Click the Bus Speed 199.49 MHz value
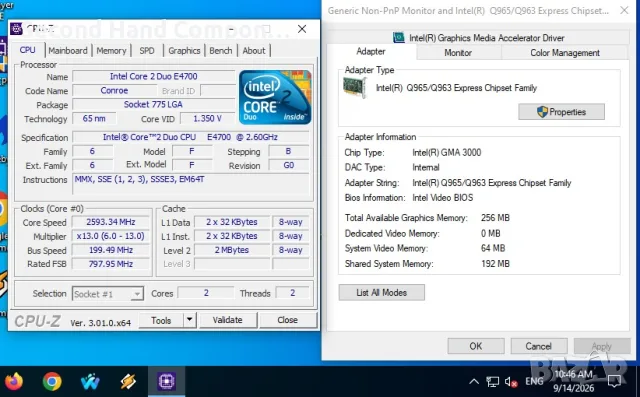The height and width of the screenshot is (397, 640). pyautogui.click(x=111, y=250)
